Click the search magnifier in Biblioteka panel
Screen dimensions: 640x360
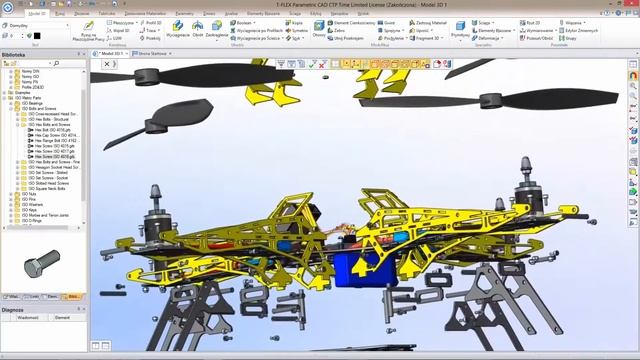point(56,63)
